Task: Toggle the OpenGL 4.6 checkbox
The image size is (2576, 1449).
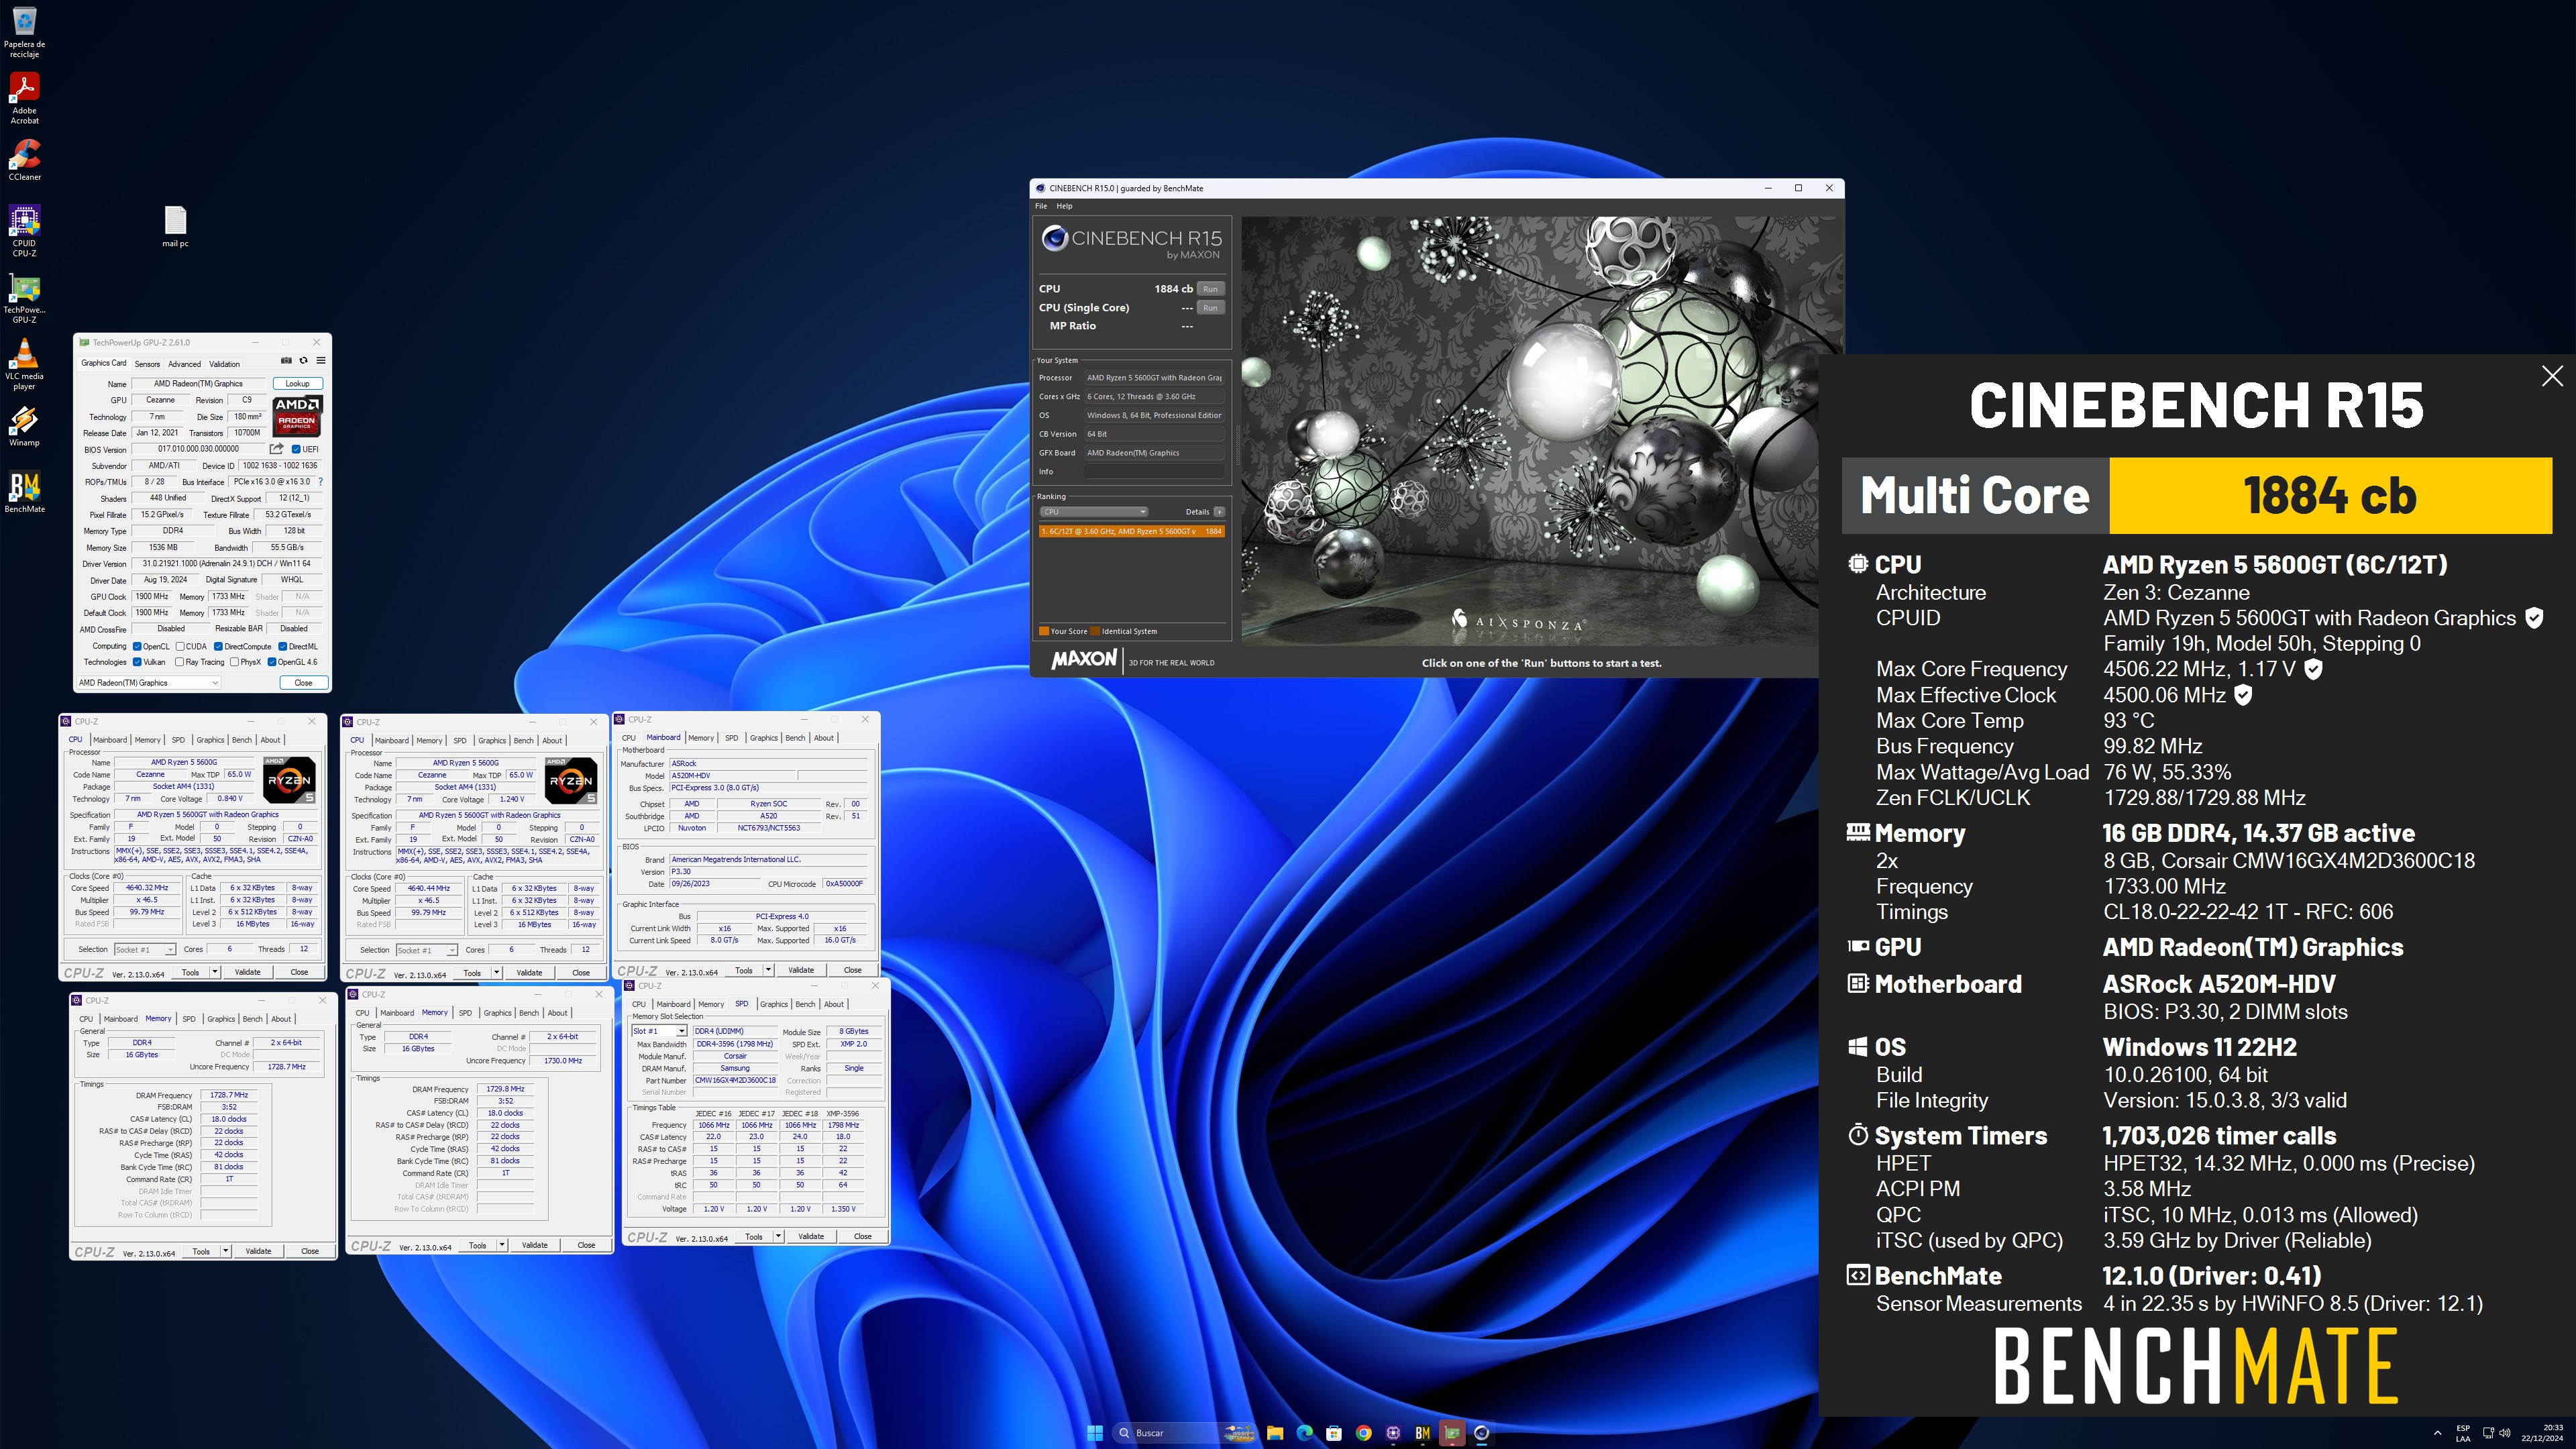Action: coord(272,662)
